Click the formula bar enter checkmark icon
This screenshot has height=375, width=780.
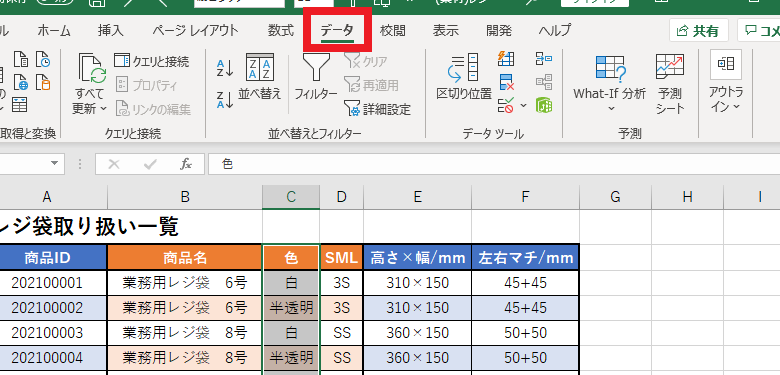click(149, 164)
